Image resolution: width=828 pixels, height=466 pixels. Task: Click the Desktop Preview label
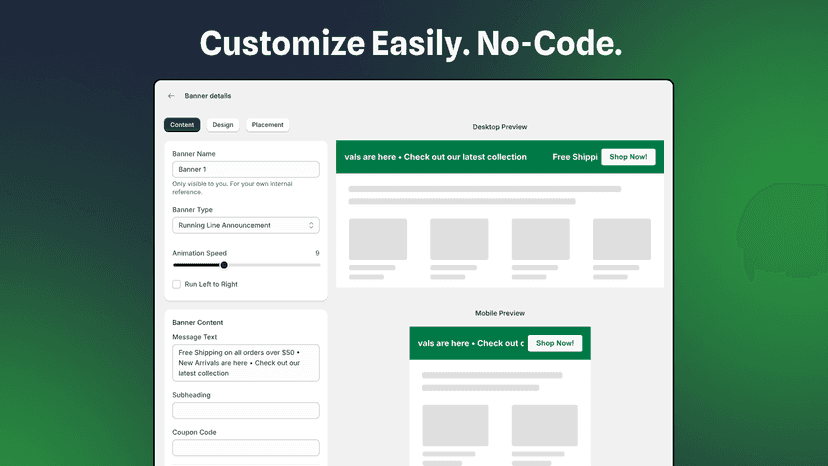500,127
